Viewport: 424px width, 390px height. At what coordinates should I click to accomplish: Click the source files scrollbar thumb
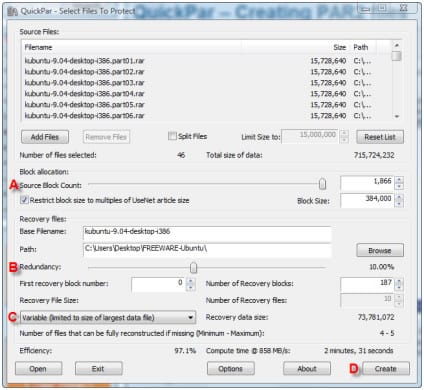pyautogui.click(x=397, y=56)
